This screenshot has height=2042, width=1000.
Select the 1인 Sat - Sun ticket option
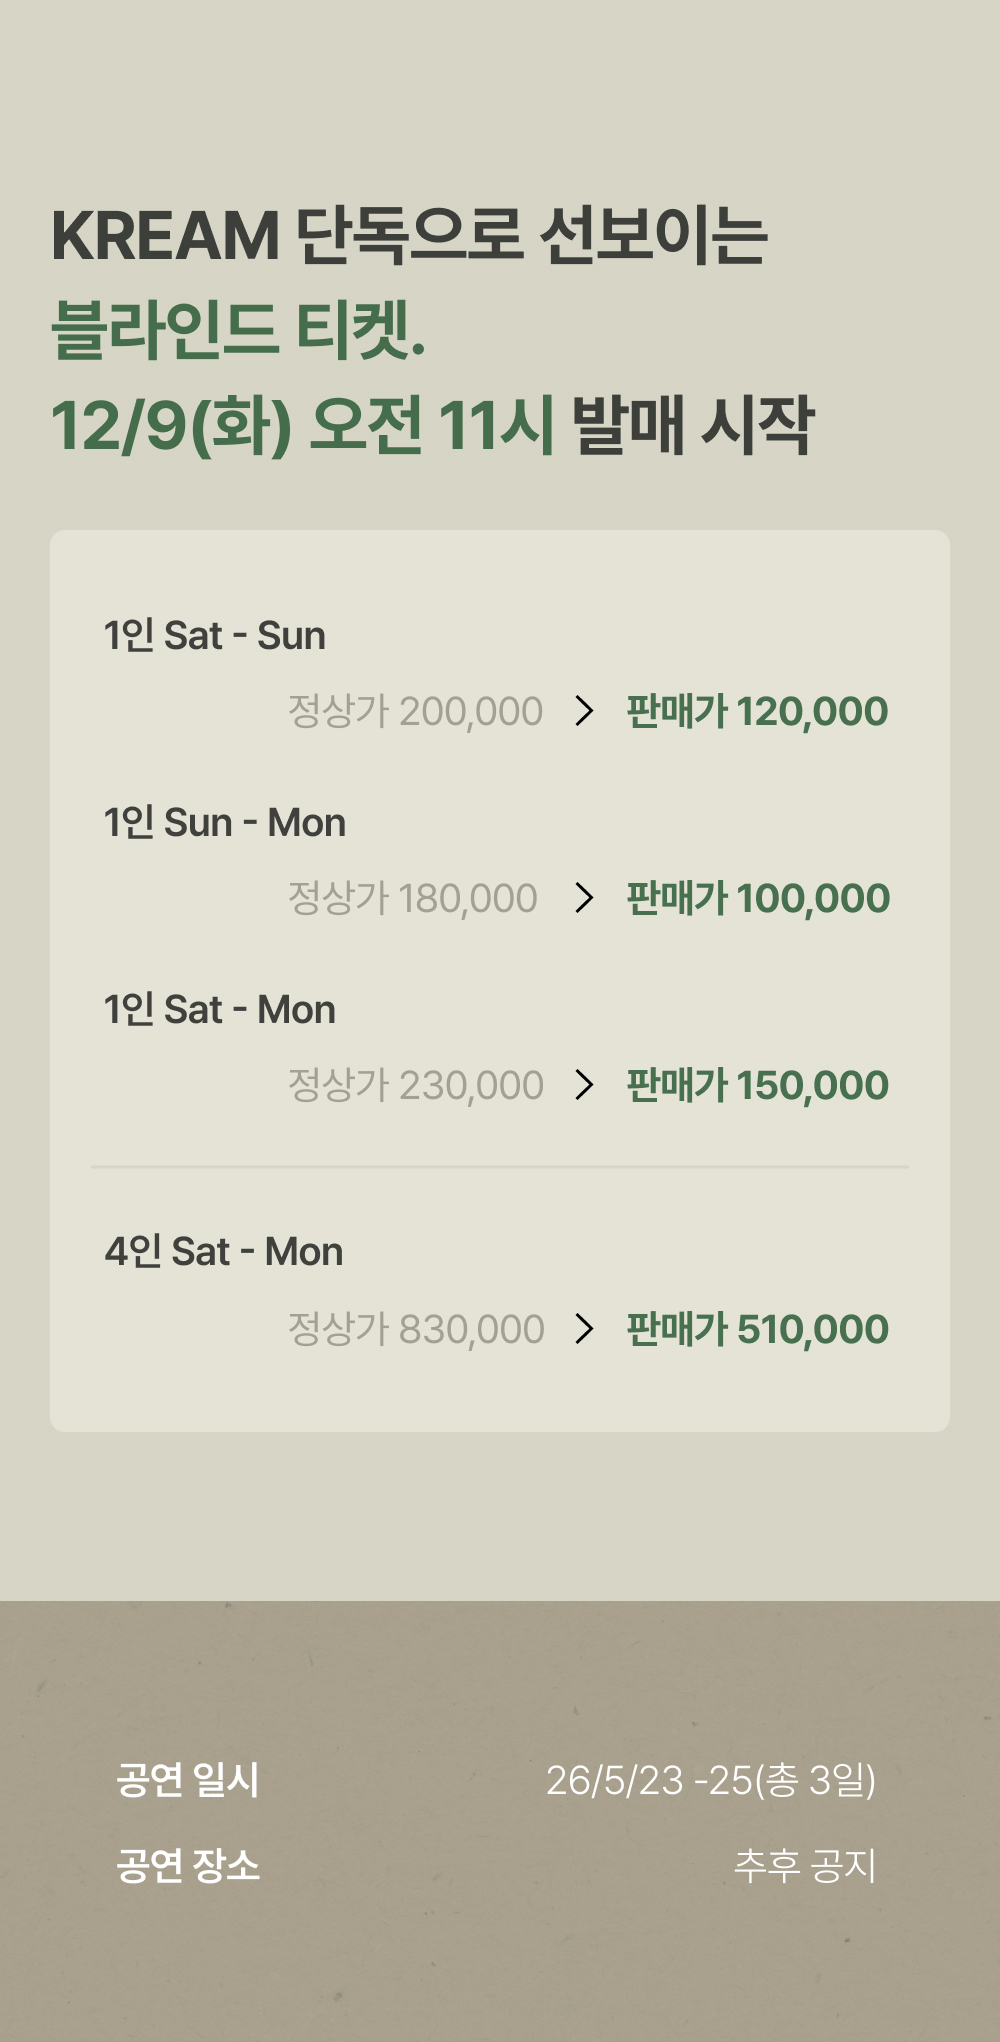coord(215,636)
